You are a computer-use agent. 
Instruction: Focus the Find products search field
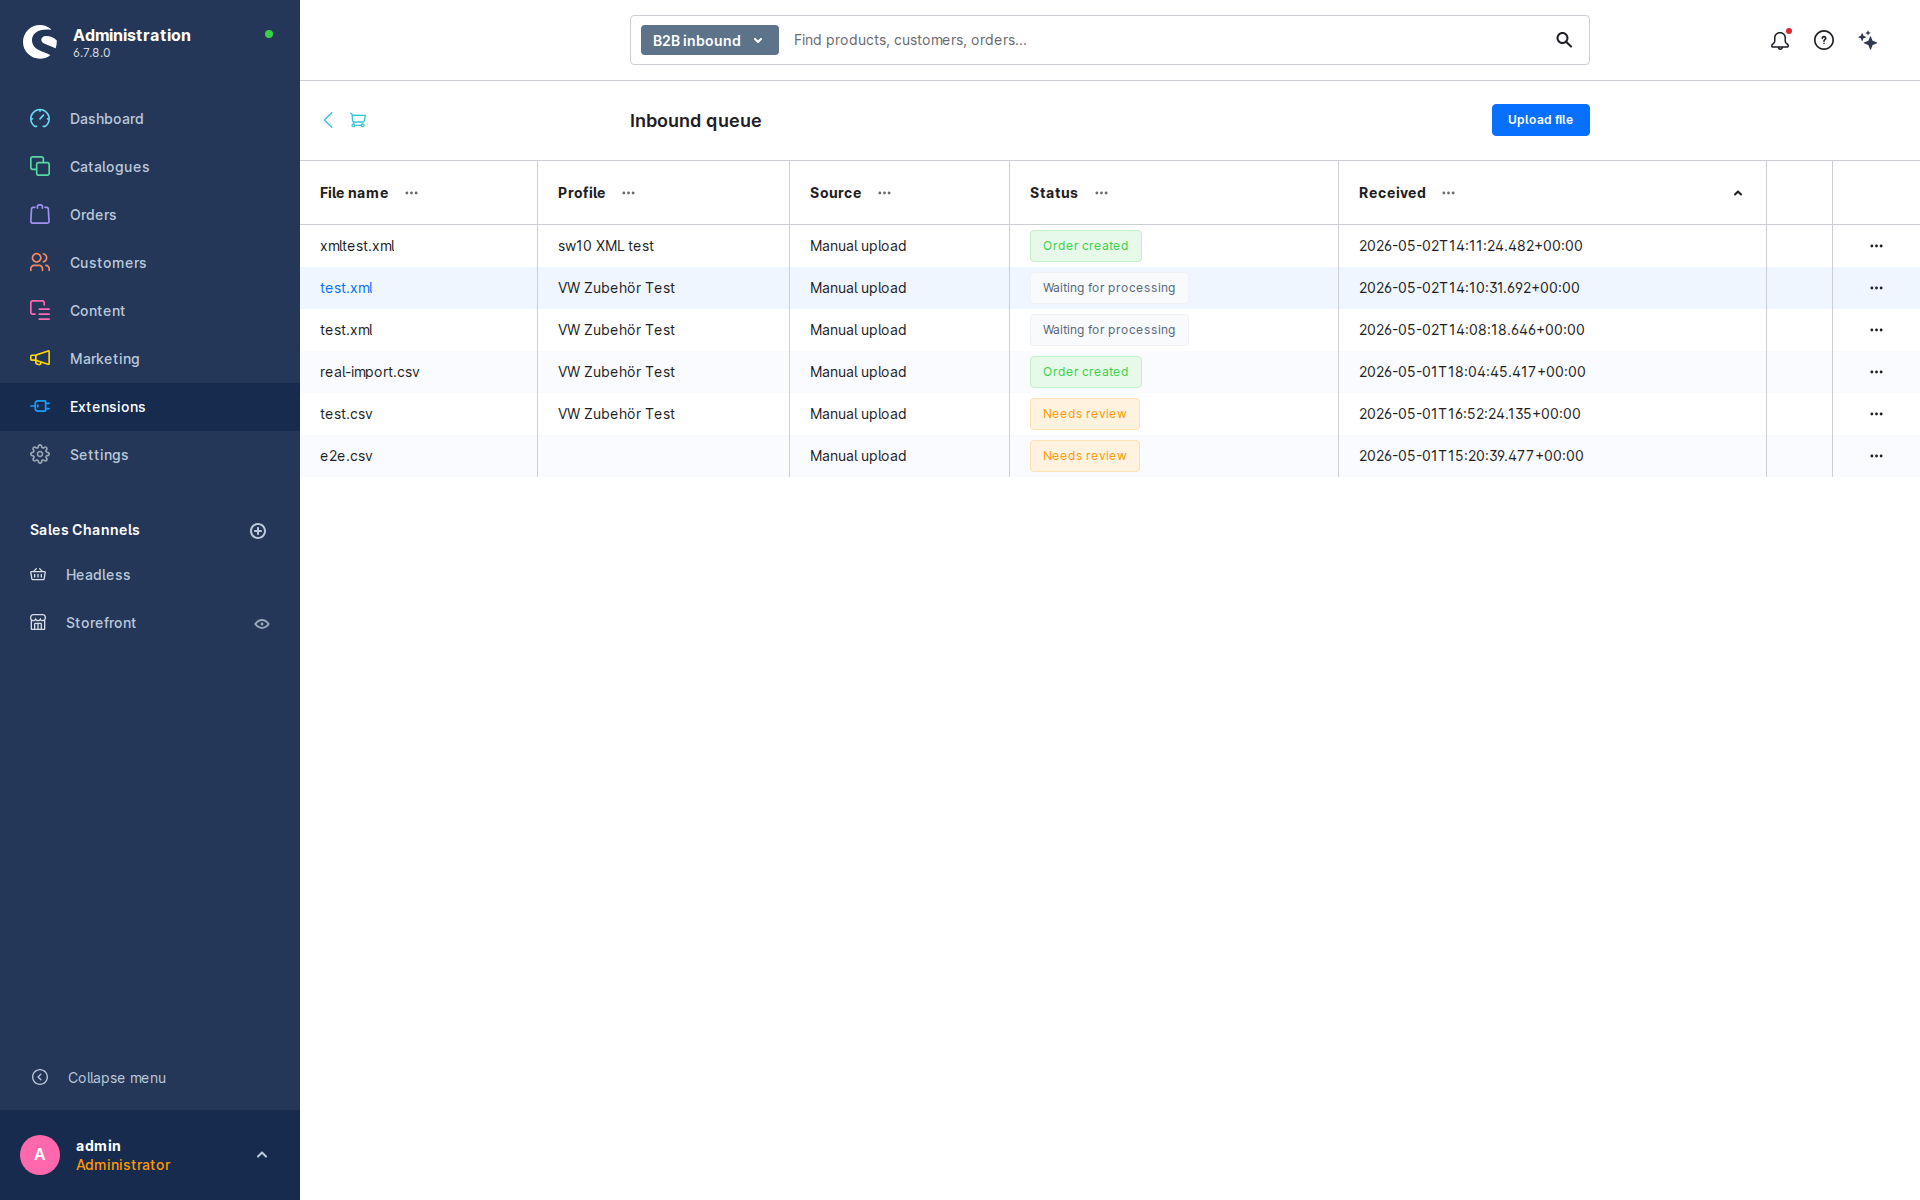coord(1165,40)
